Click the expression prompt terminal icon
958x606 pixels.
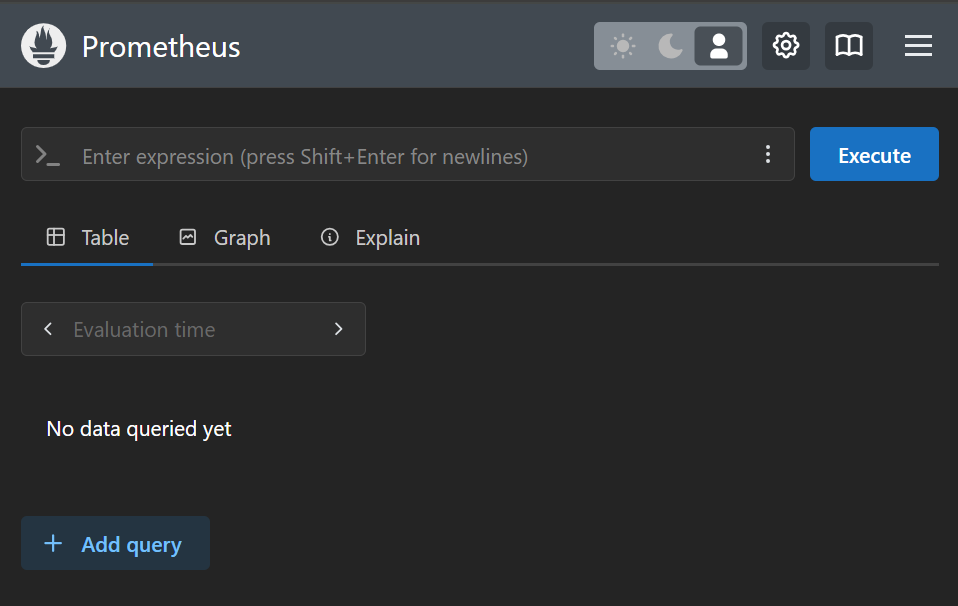click(x=48, y=156)
